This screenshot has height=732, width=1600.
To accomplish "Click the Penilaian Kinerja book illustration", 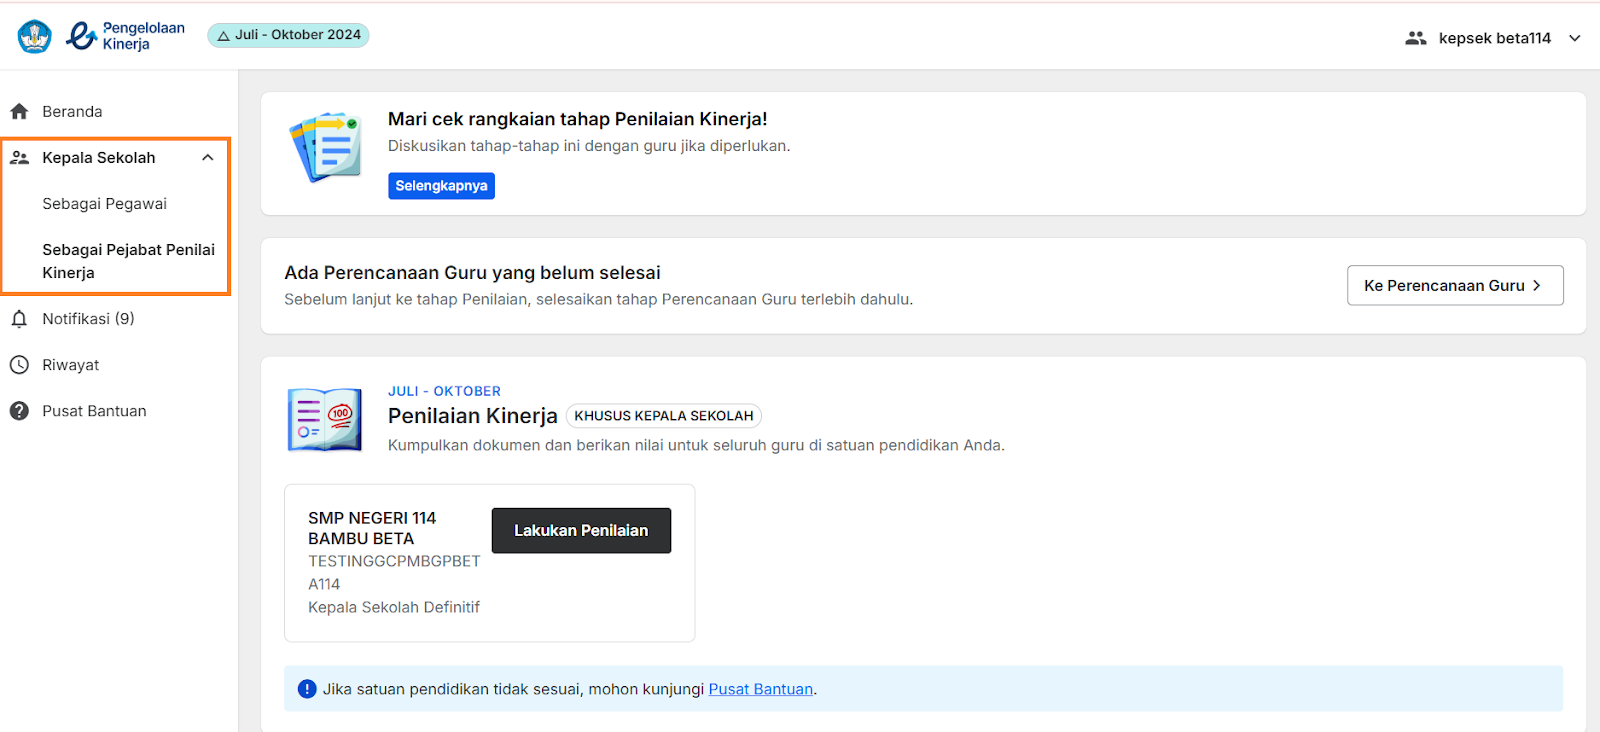I will click(325, 420).
